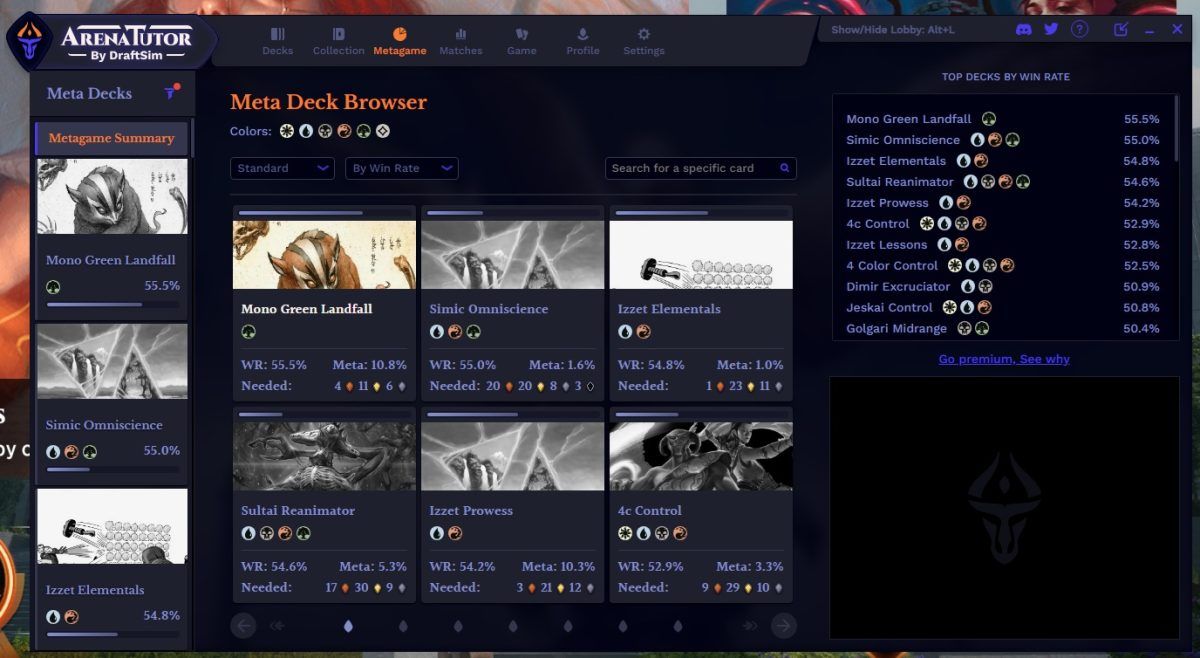
Task: Switch to the Matches tab
Action: 461,41
